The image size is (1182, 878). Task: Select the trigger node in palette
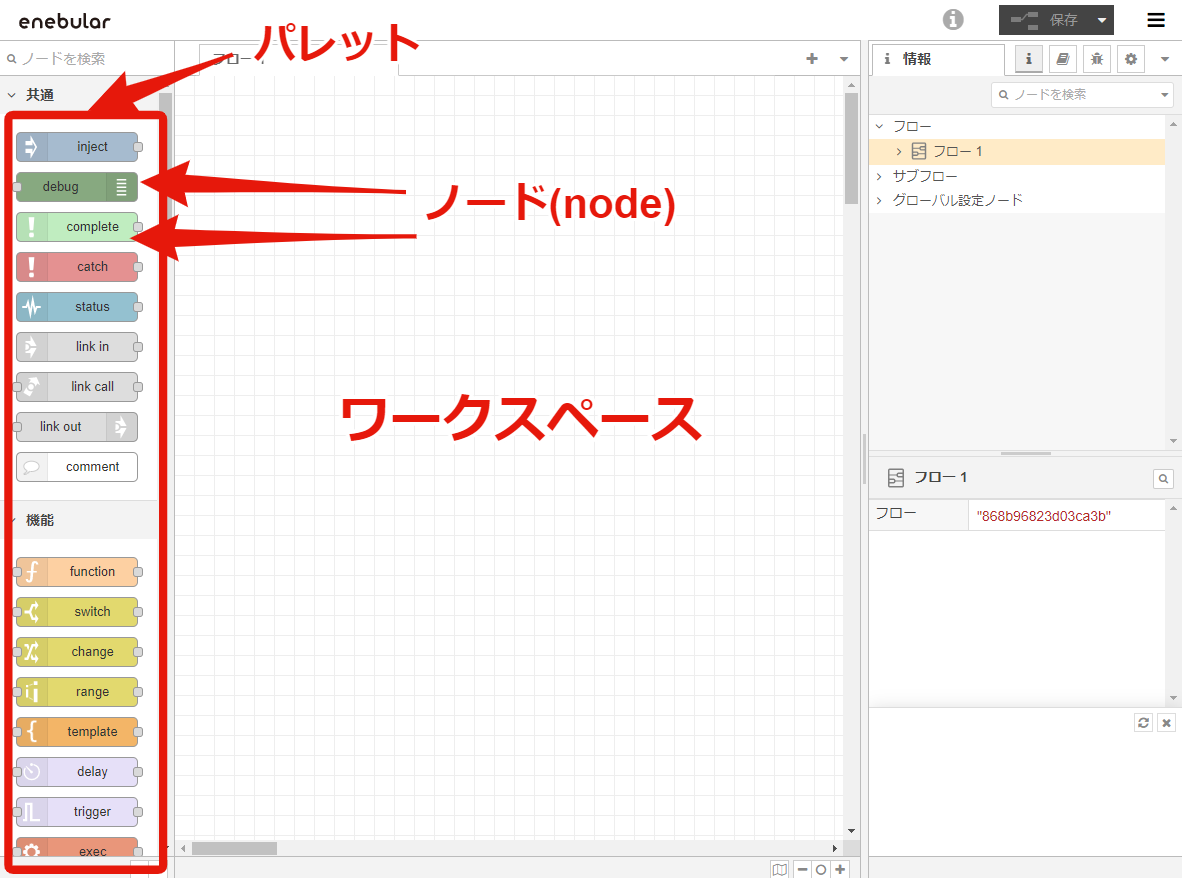77,812
